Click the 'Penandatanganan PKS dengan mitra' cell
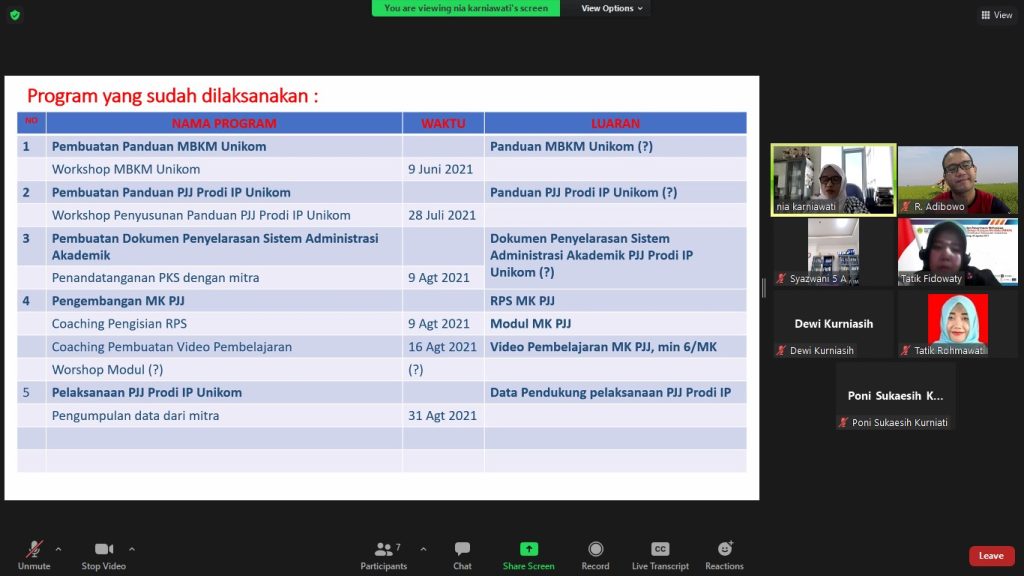The height and width of the screenshot is (576, 1024). point(224,278)
